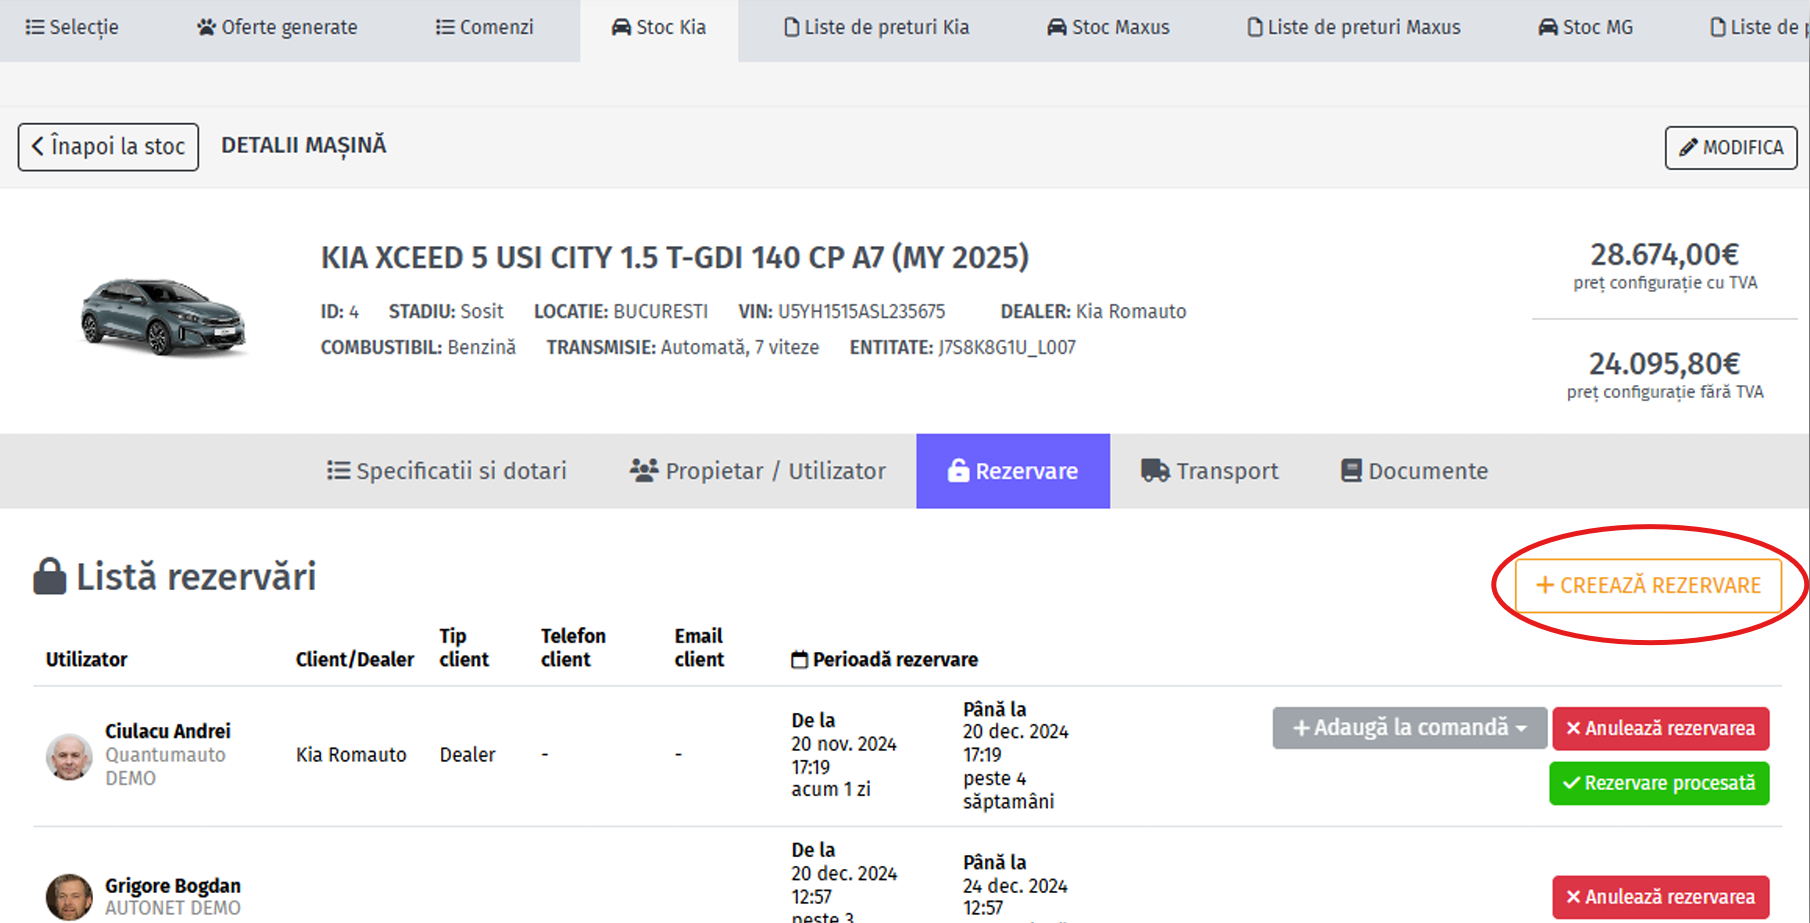Click the padlock icon beside Listă rezervări
The width and height of the screenshot is (1810, 923).
click(x=49, y=576)
